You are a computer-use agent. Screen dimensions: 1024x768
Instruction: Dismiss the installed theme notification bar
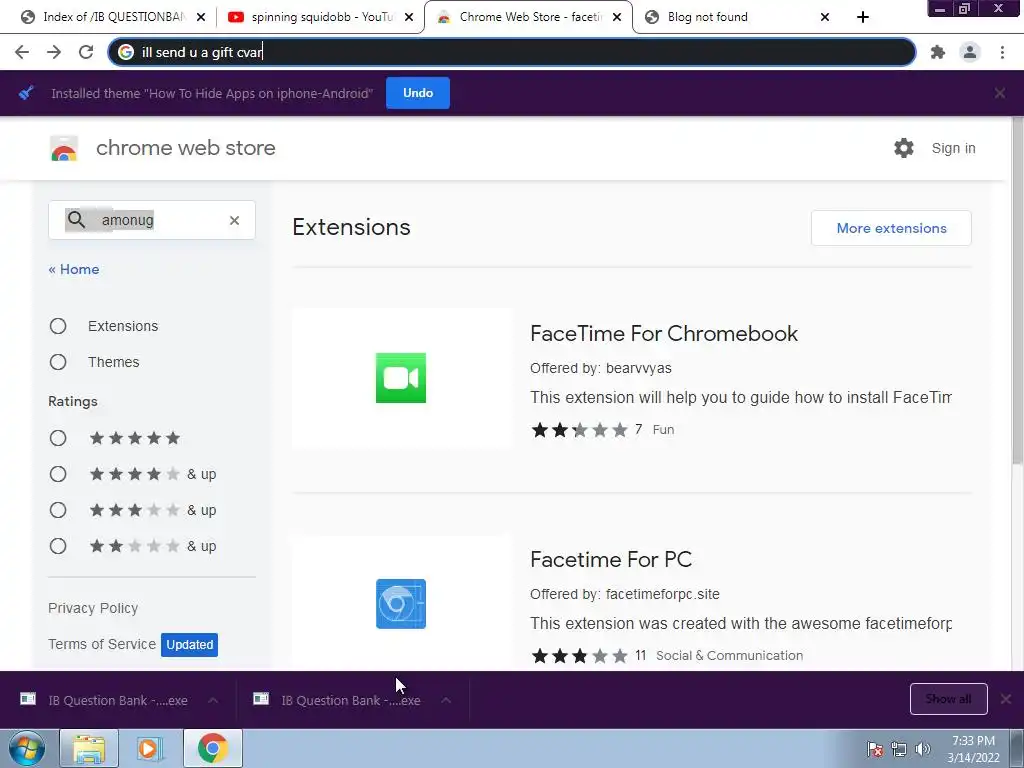click(1000, 93)
